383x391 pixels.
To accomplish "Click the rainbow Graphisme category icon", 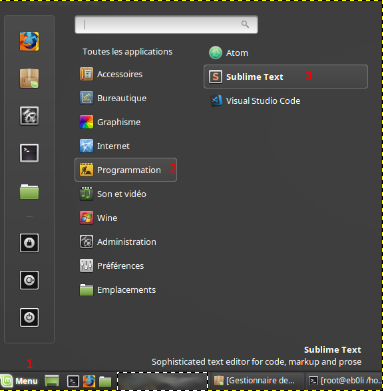I will 86,122.
